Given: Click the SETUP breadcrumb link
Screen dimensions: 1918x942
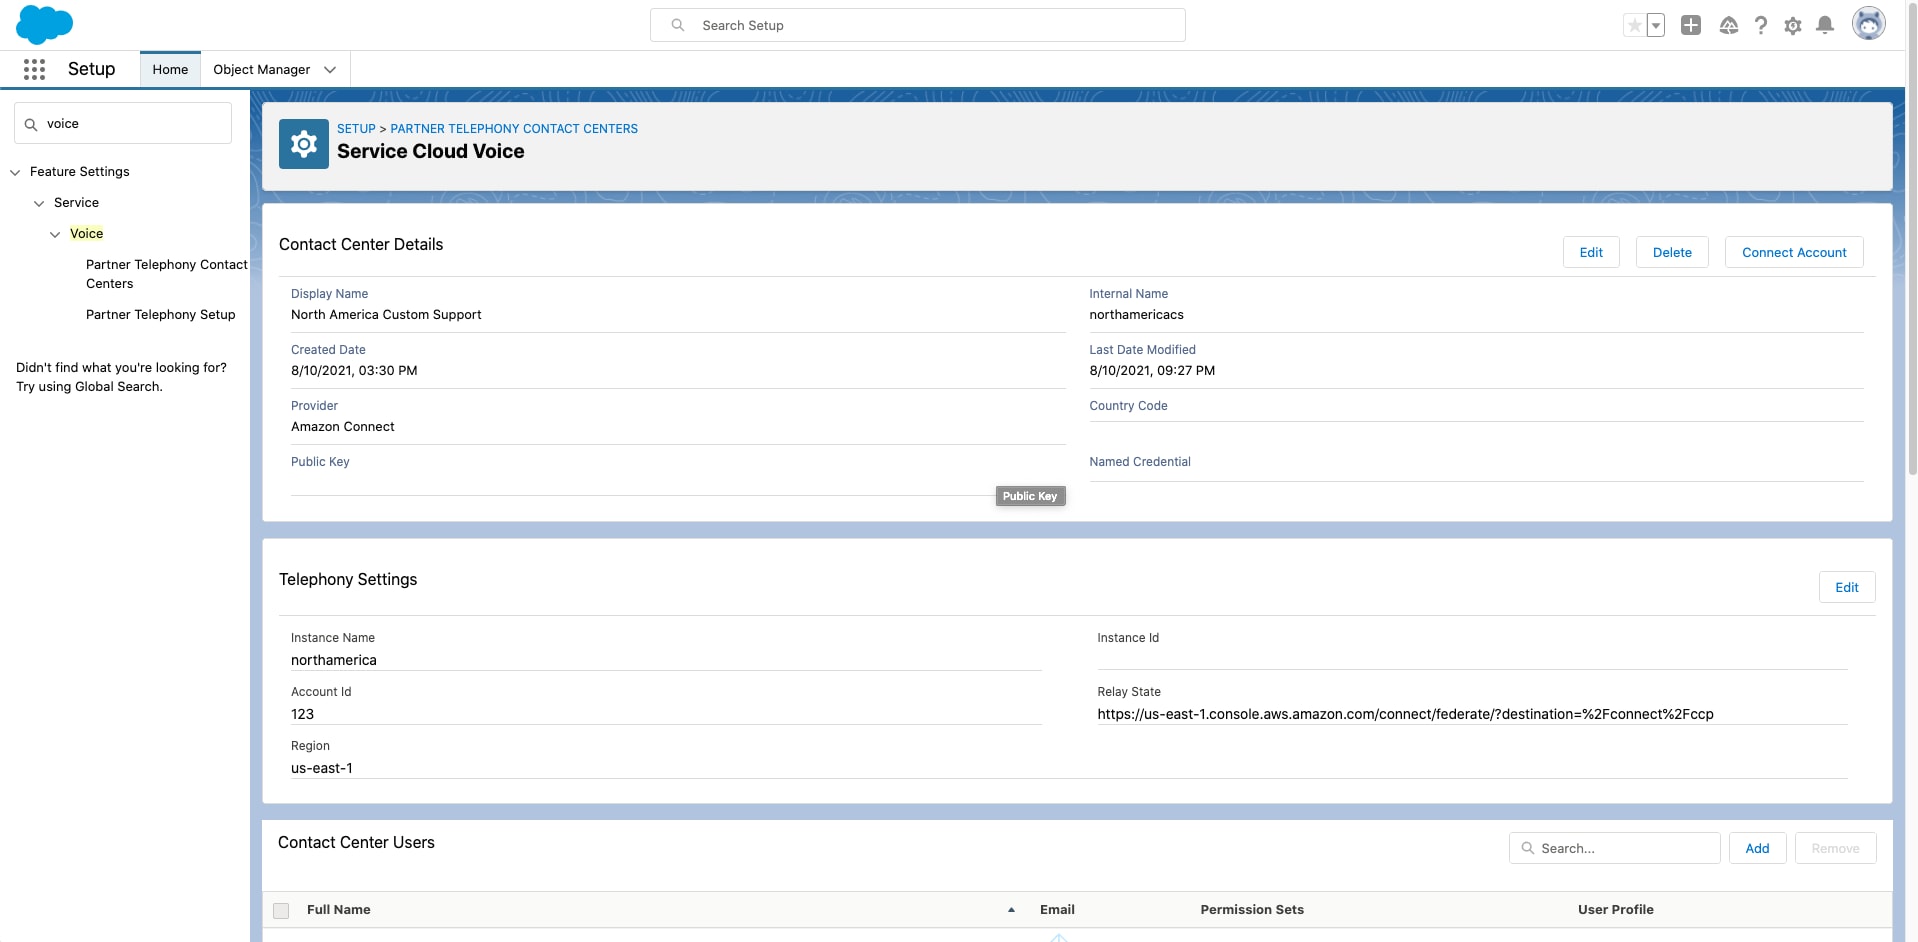Looking at the screenshot, I should (x=356, y=129).
